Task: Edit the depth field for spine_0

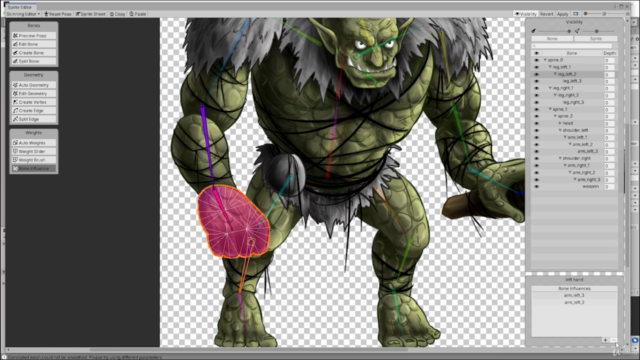Action: tap(609, 60)
